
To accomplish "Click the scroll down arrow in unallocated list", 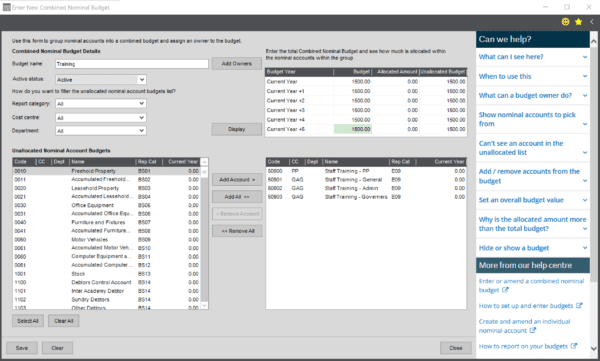I will [x=204, y=305].
